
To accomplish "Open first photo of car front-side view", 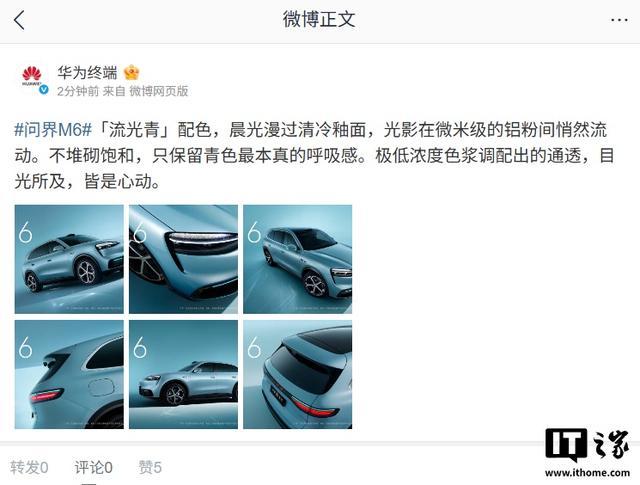I will point(69,259).
